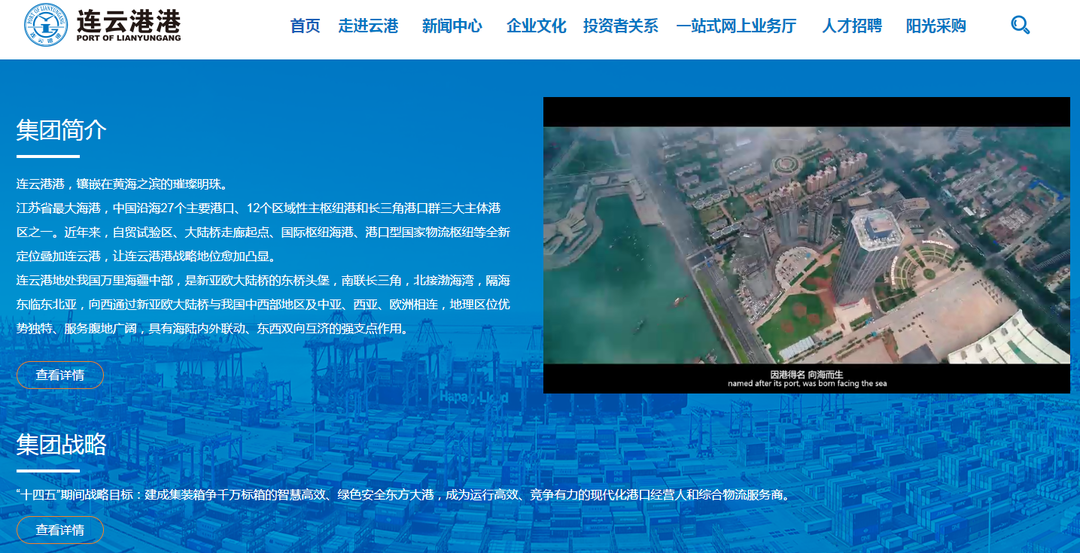Image resolution: width=1080 pixels, height=553 pixels.
Task: Click 查看详情 under 集团简介
Action: pyautogui.click(x=60, y=375)
